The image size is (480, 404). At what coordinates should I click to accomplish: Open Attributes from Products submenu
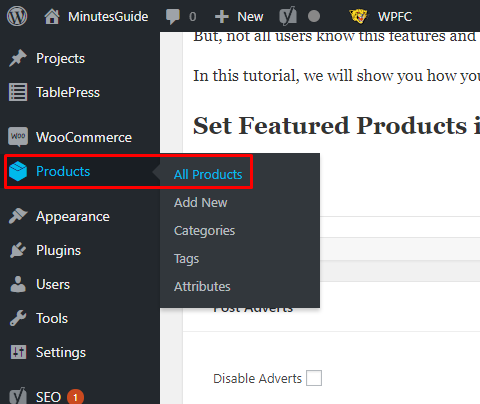coord(202,287)
